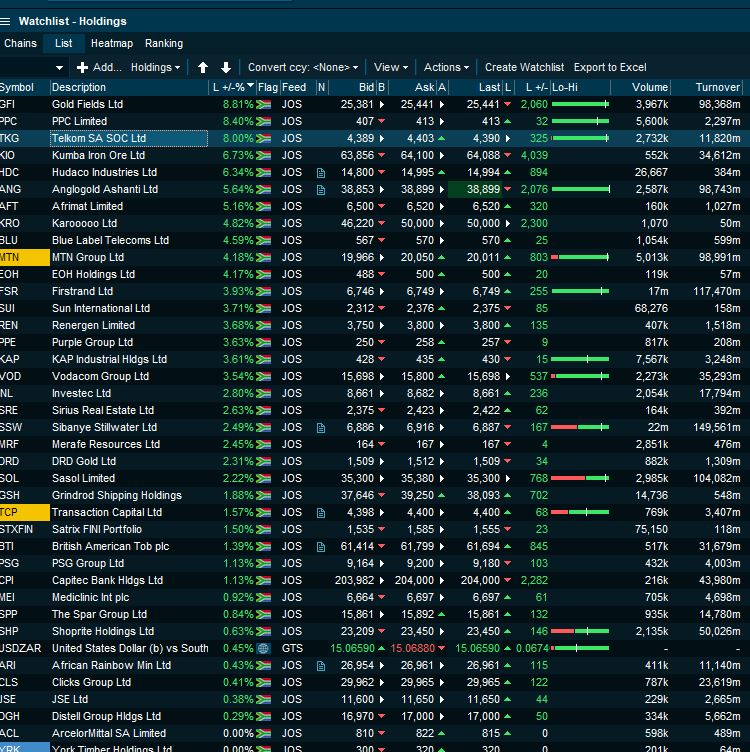The height and width of the screenshot is (752, 750).
Task: Expand the Holdings dropdown
Action: click(x=155, y=68)
